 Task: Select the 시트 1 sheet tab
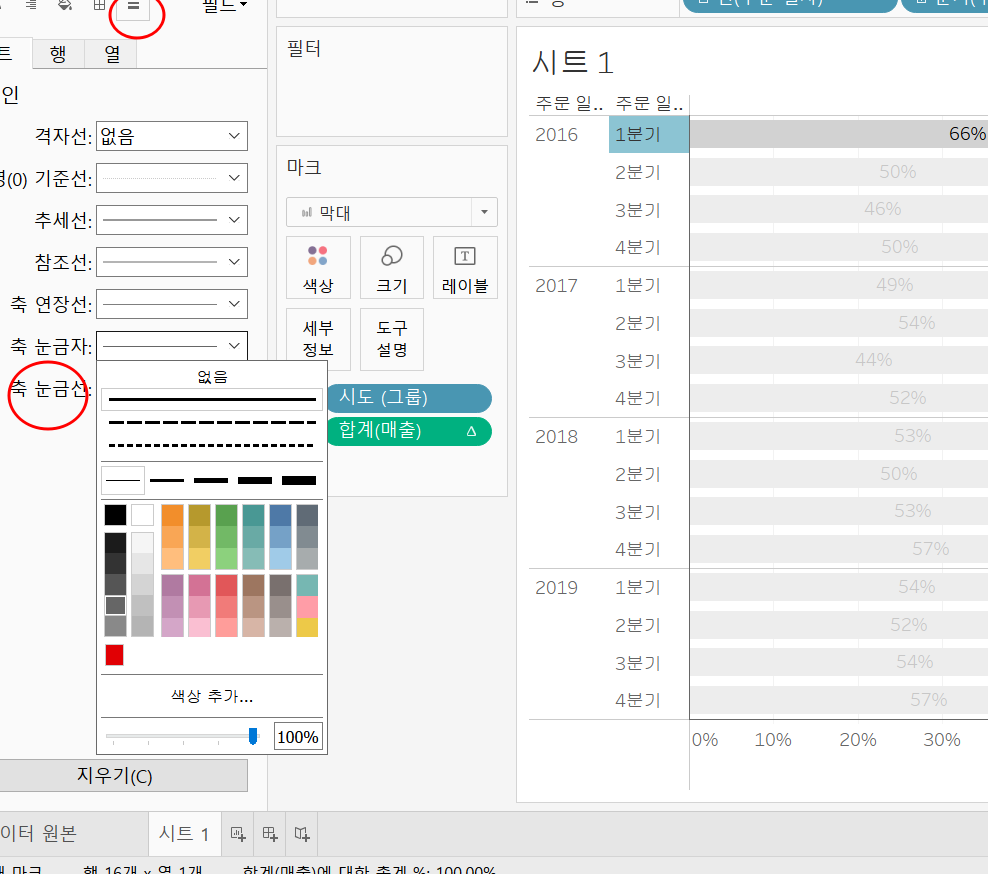184,834
